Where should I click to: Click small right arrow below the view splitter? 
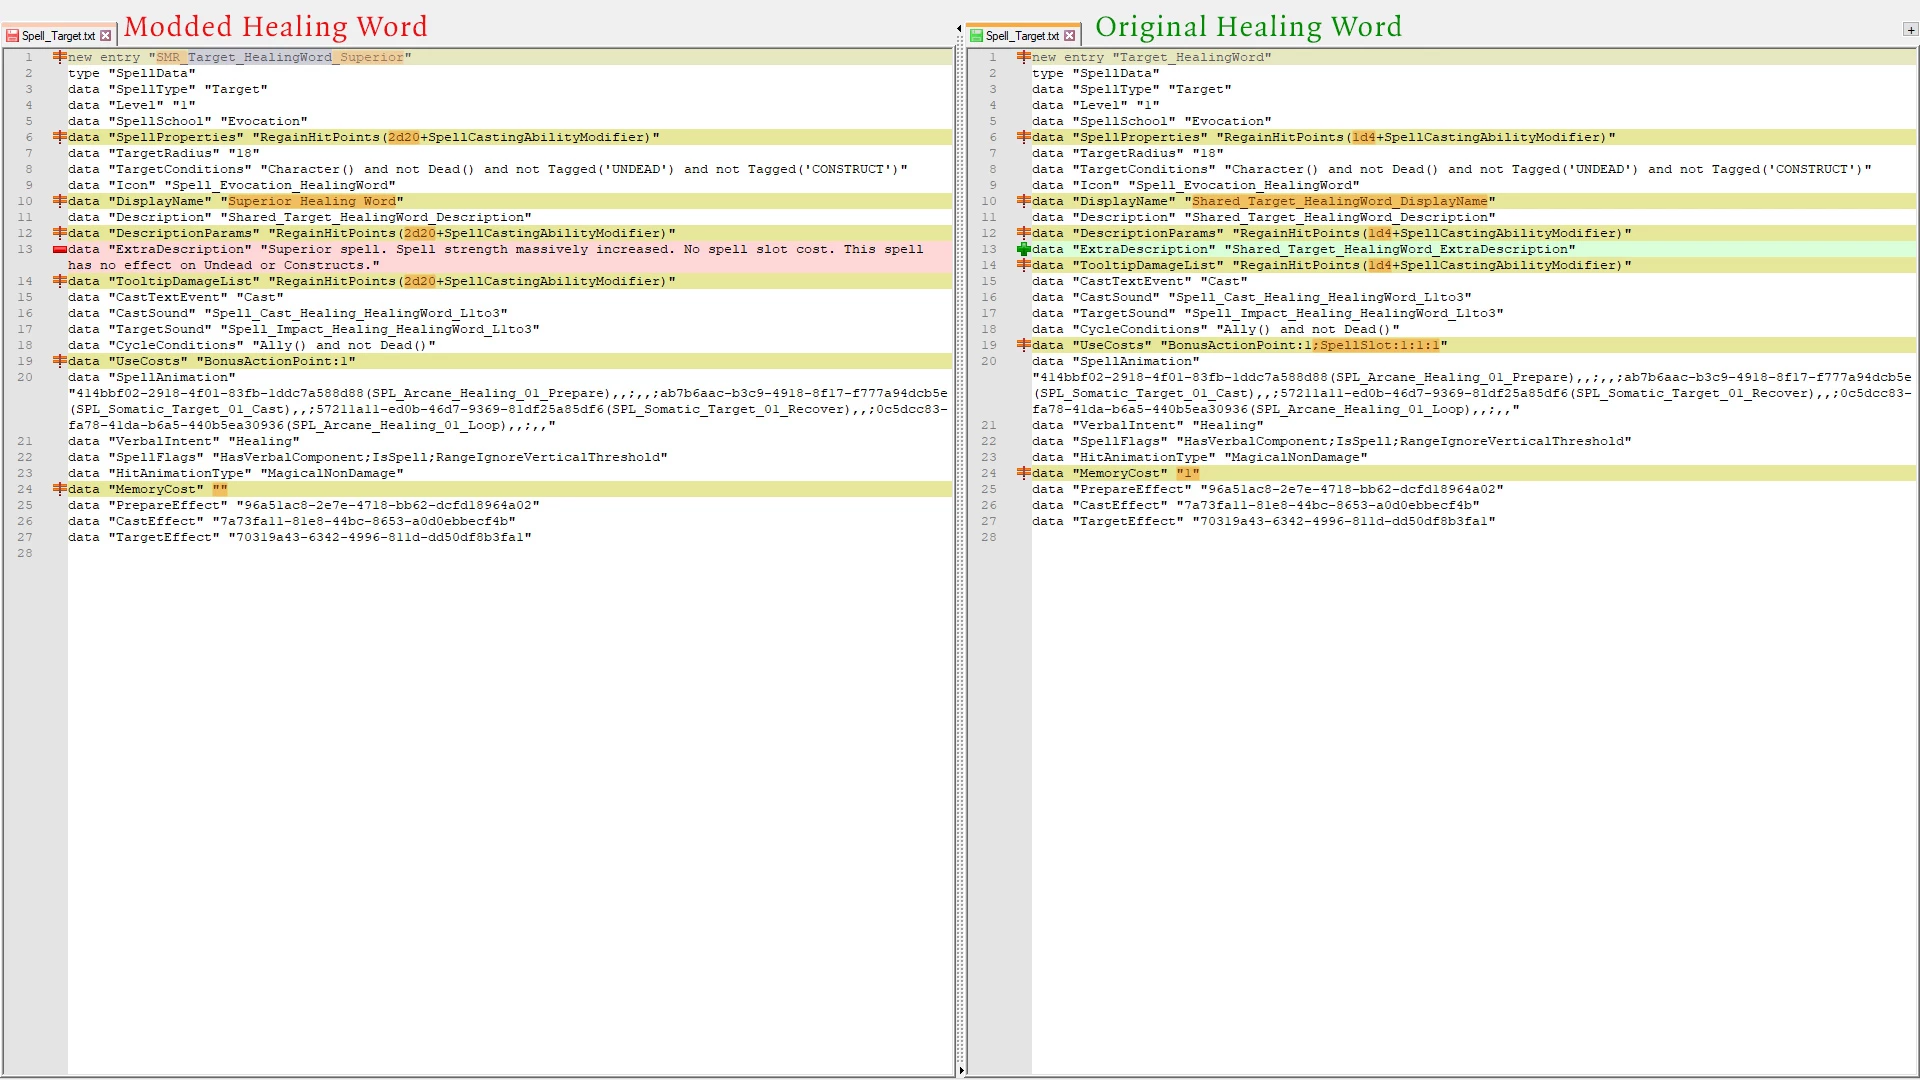[961, 1071]
